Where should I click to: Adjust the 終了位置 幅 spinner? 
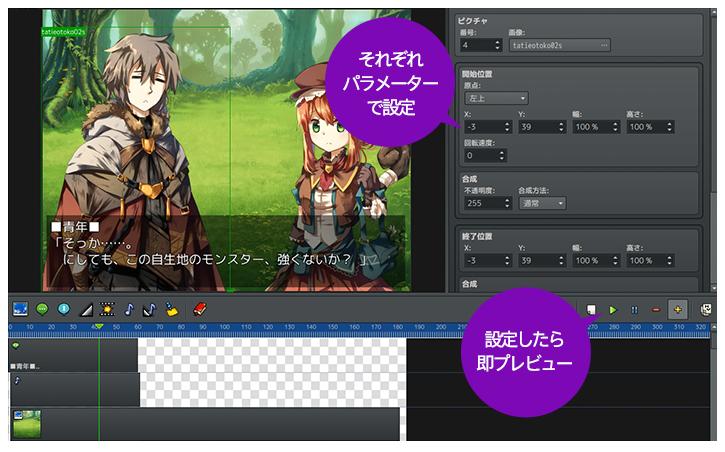pos(615,261)
